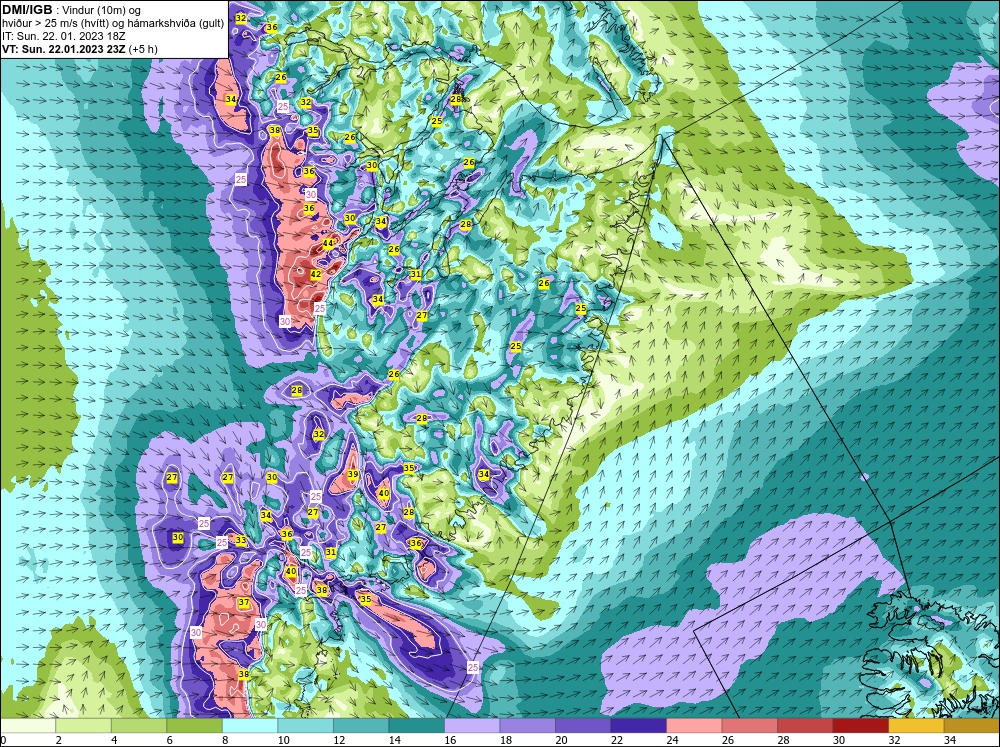Image resolution: width=1000 pixels, height=747 pixels.
Task: Click legend swatch between 26 and 28
Action: pyautogui.click(x=749, y=725)
